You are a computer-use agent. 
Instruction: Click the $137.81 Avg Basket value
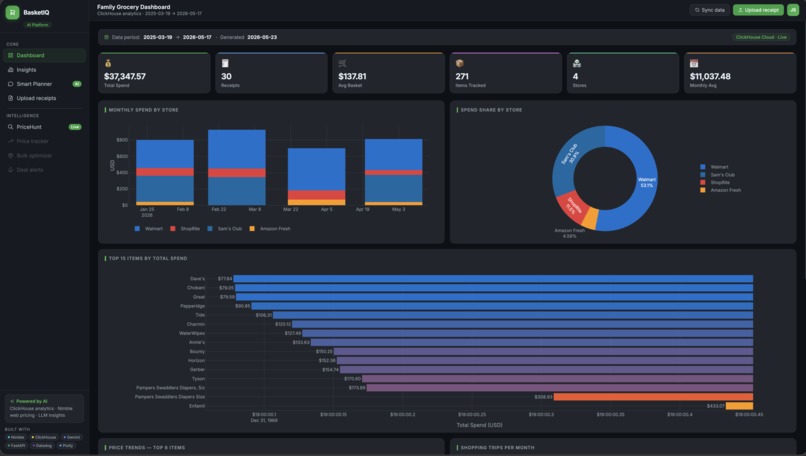(x=352, y=76)
